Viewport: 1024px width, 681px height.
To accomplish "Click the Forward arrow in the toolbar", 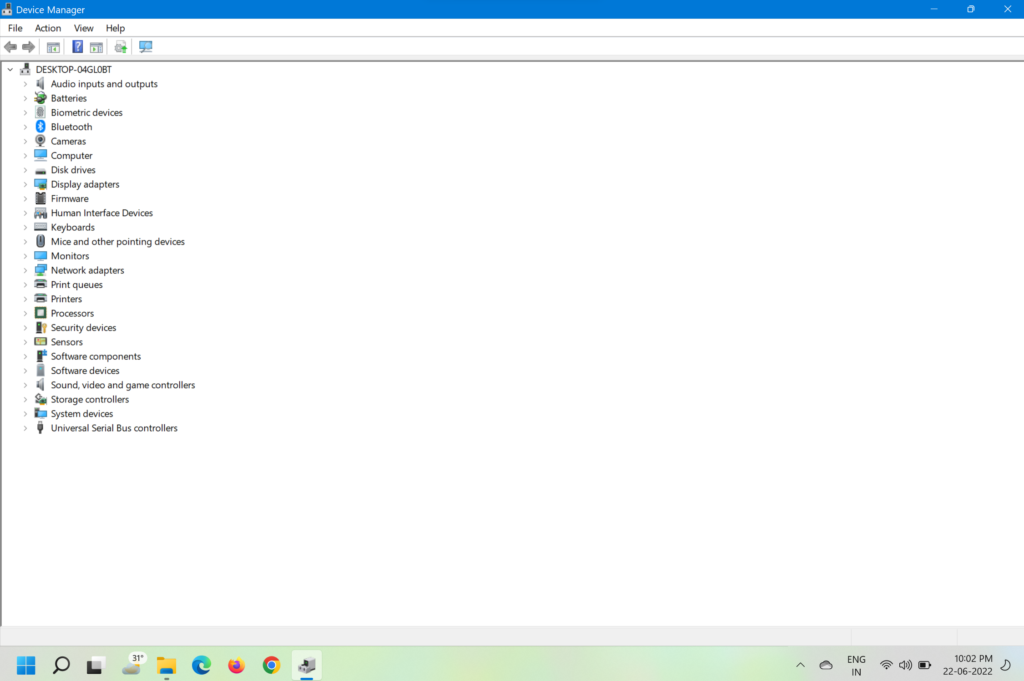I will (x=28, y=47).
